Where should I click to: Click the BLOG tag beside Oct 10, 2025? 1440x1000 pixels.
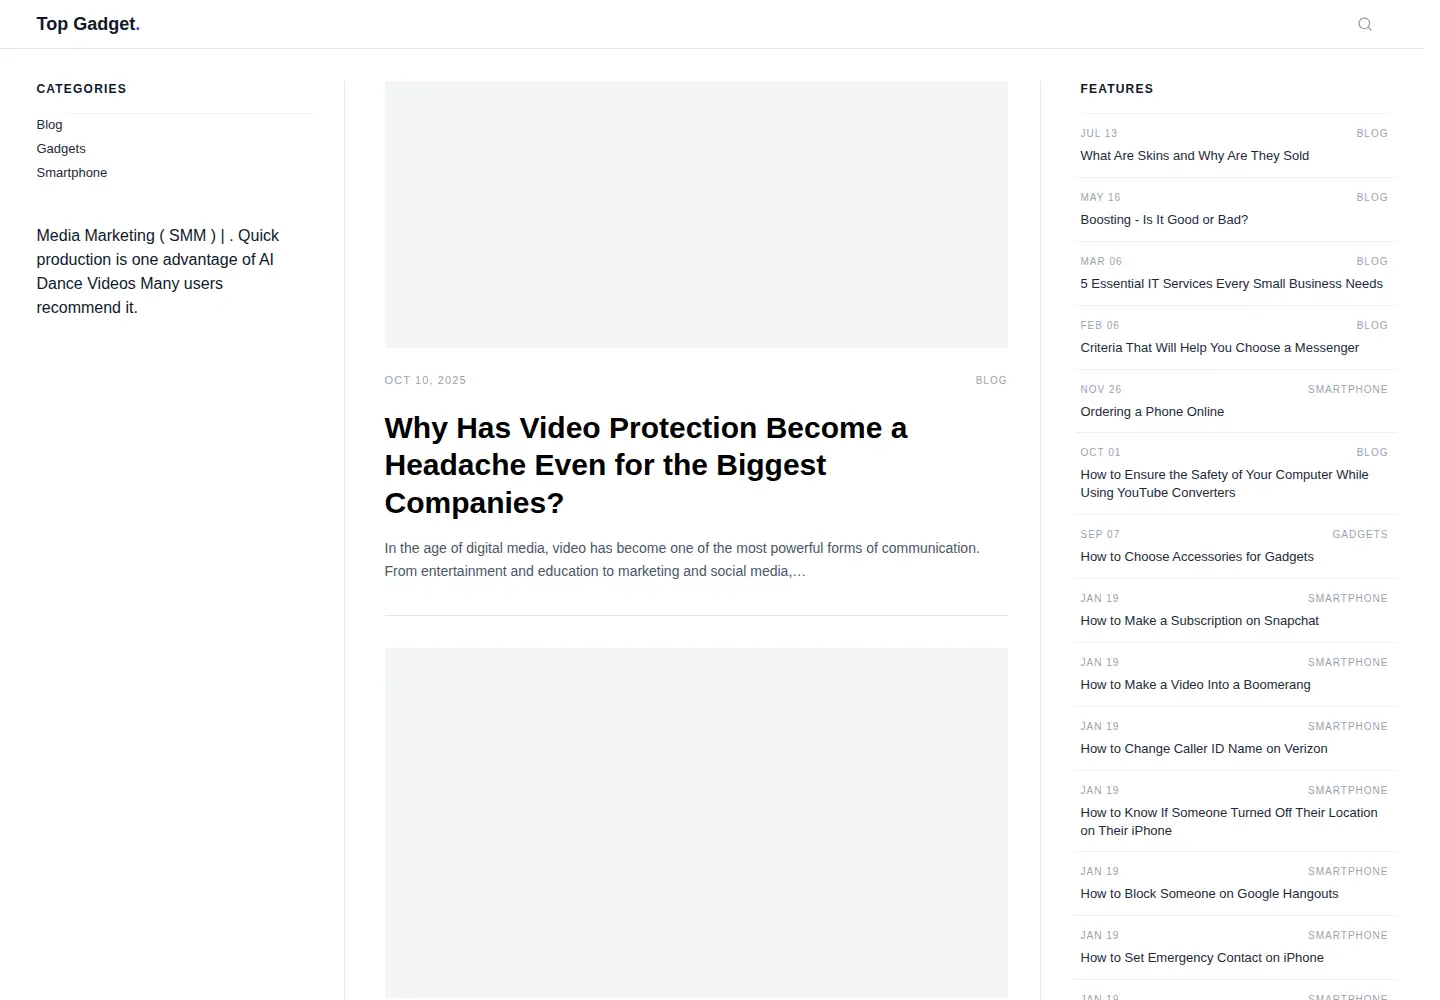[991, 380]
